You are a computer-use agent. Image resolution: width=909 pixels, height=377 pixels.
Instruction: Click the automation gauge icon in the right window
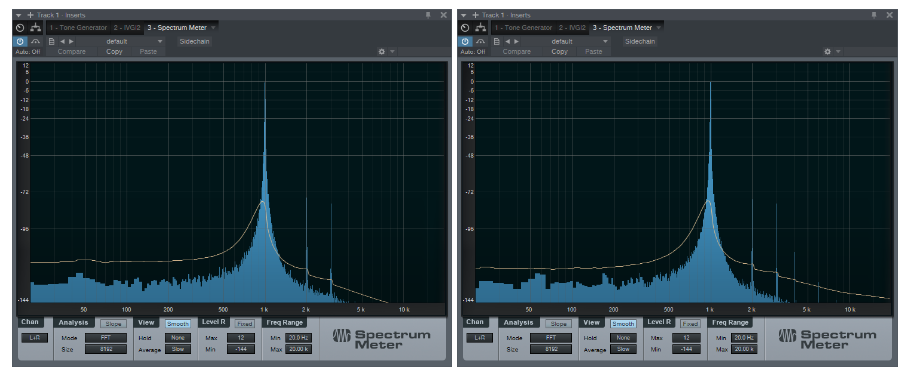coord(481,42)
